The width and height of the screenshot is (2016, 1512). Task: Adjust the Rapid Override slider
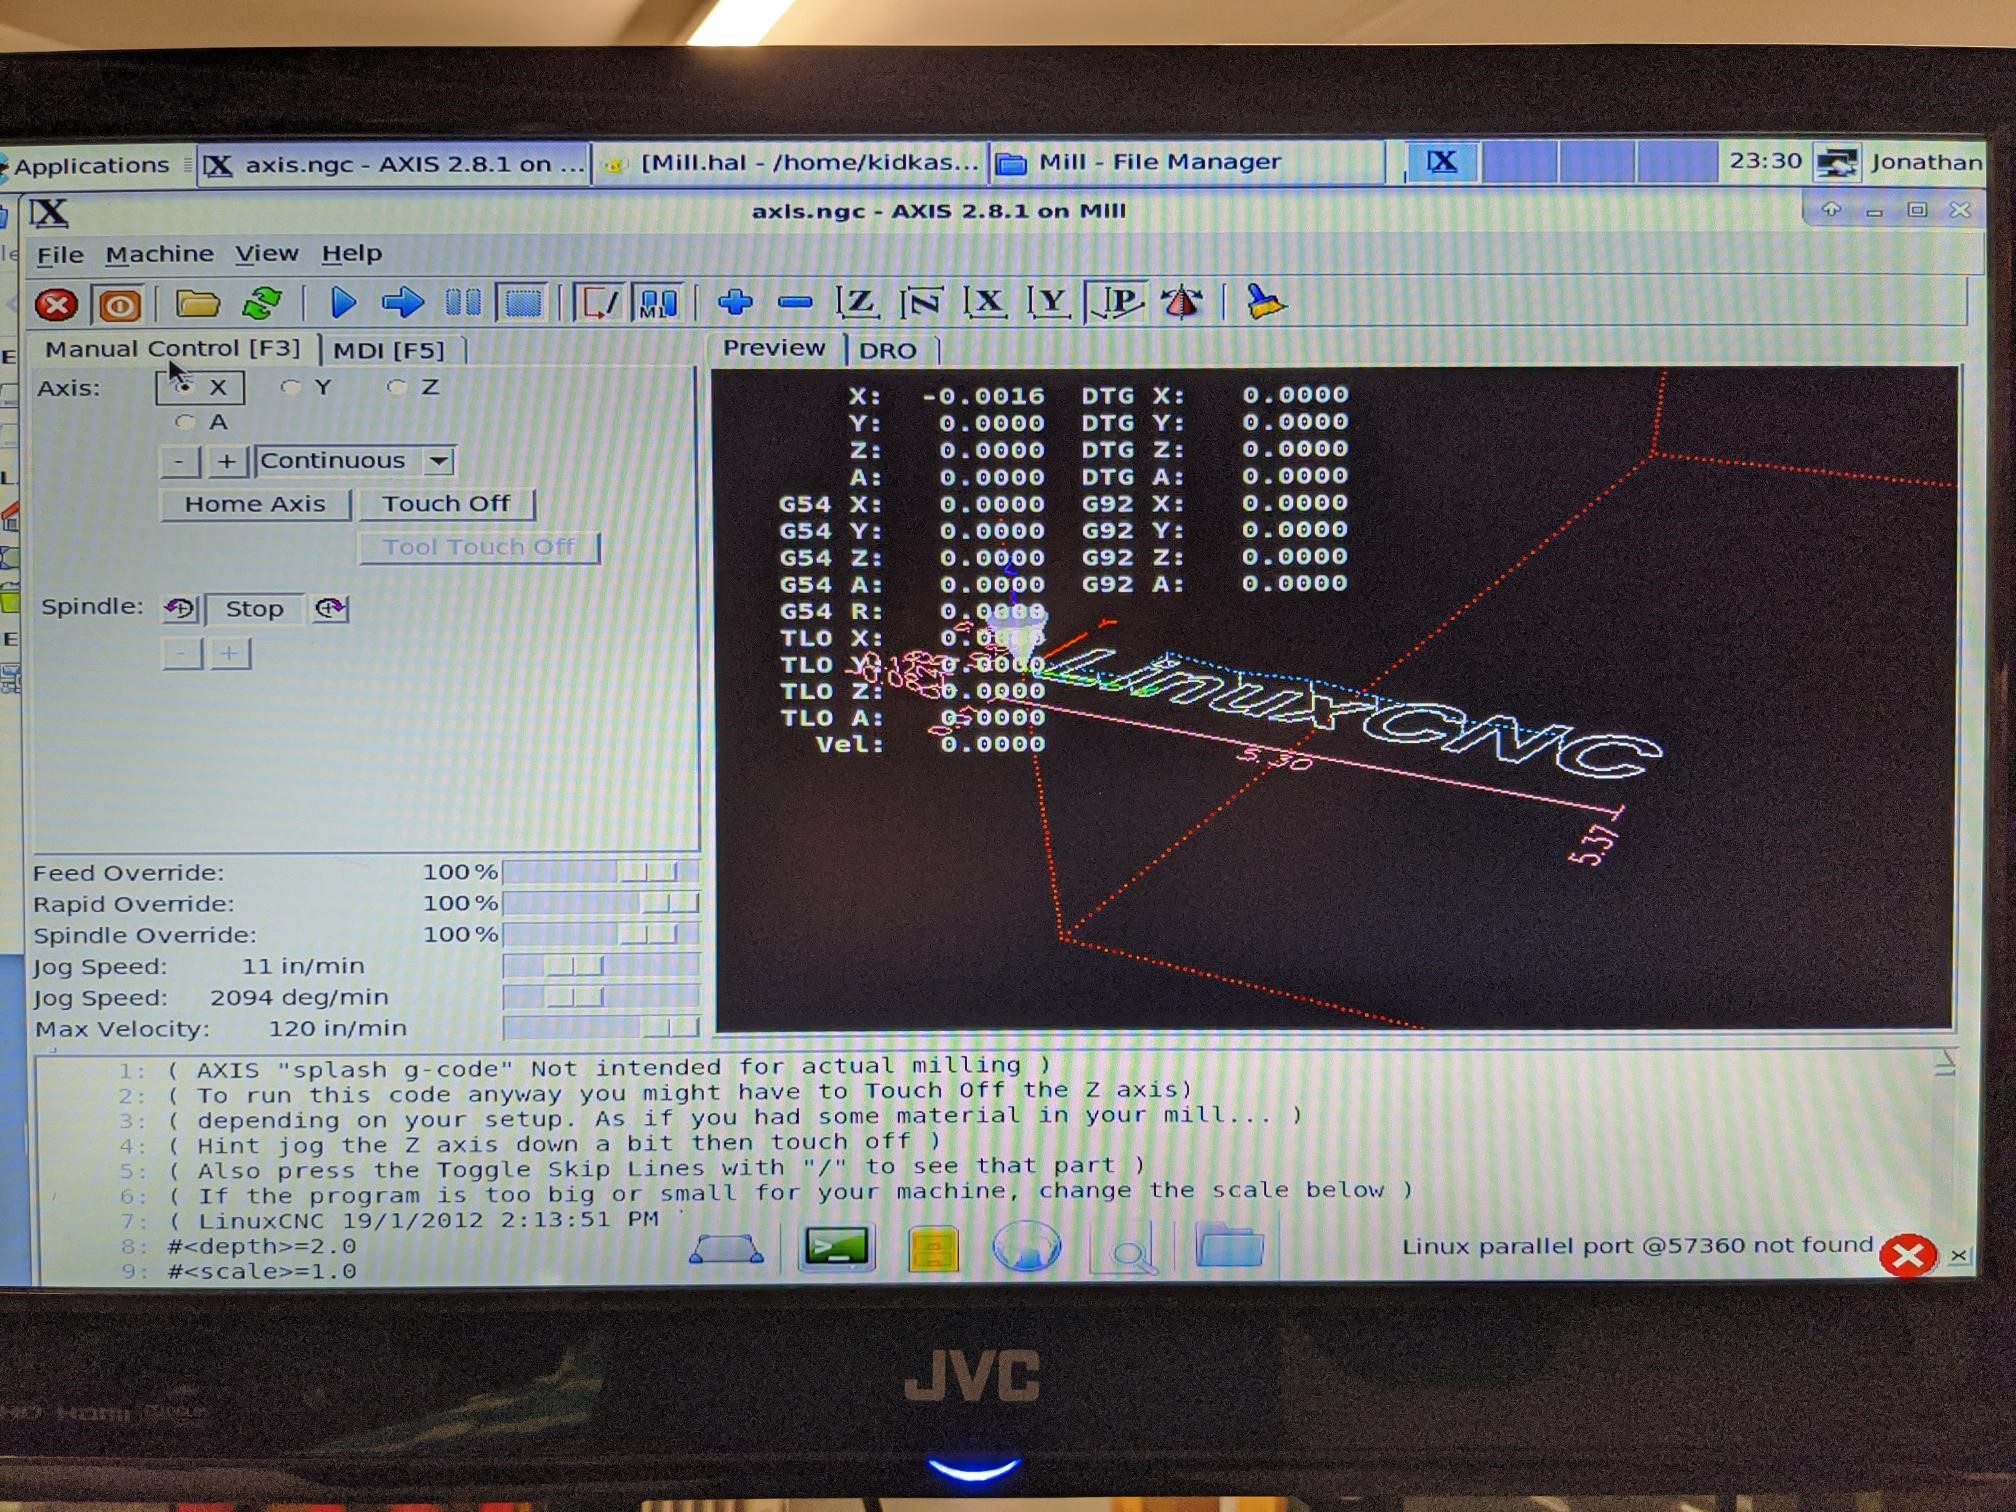pyautogui.click(x=600, y=903)
